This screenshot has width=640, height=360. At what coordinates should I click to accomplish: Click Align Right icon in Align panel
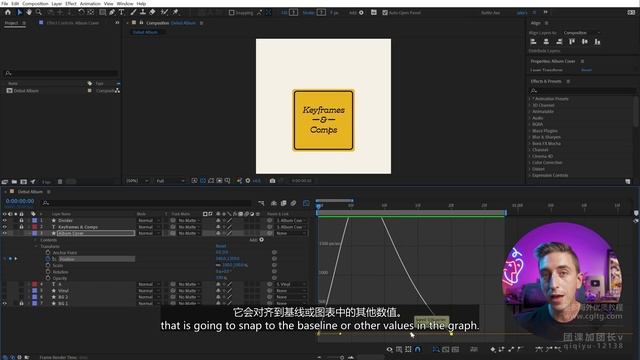click(x=559, y=42)
